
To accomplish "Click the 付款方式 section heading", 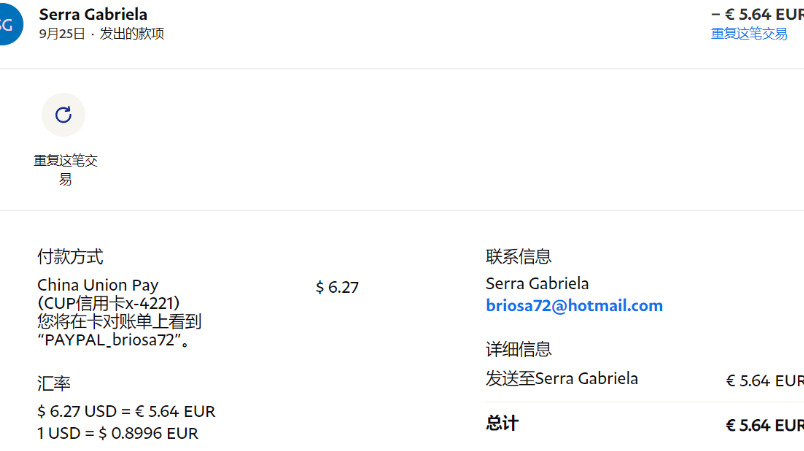I will tap(70, 257).
